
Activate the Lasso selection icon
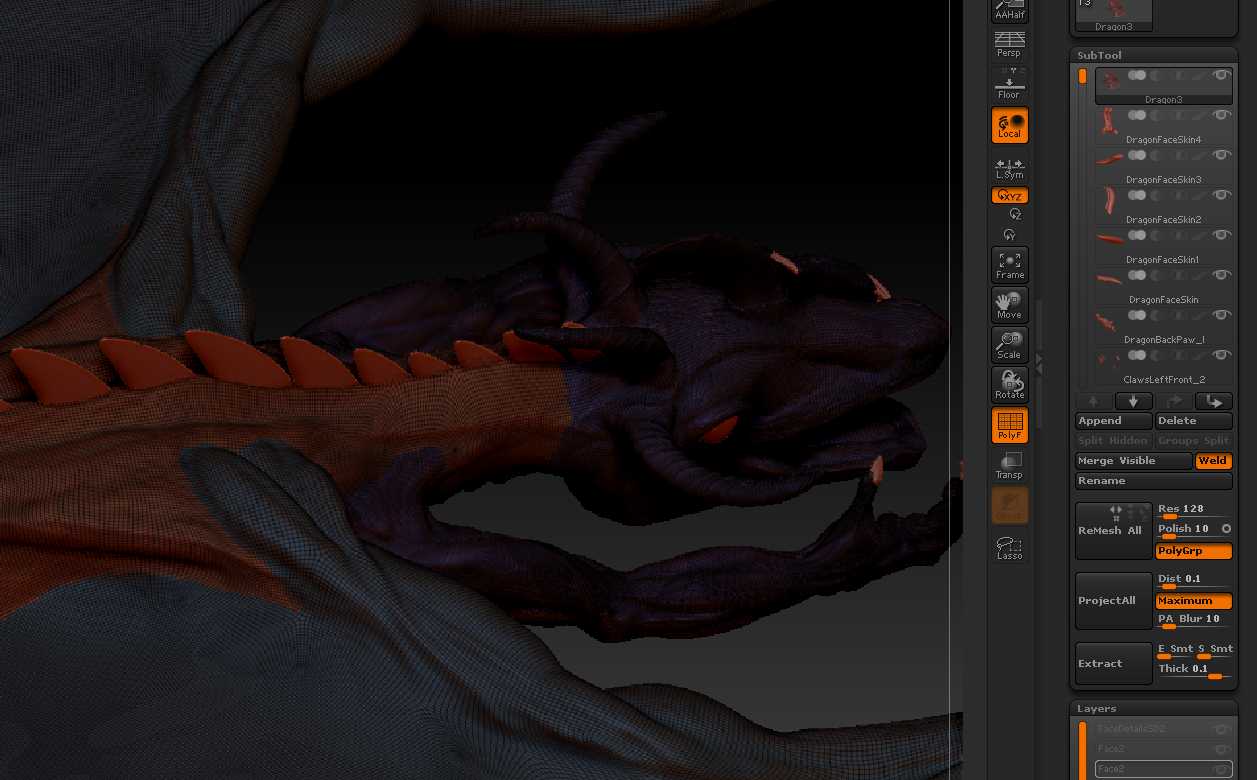tap(1009, 547)
